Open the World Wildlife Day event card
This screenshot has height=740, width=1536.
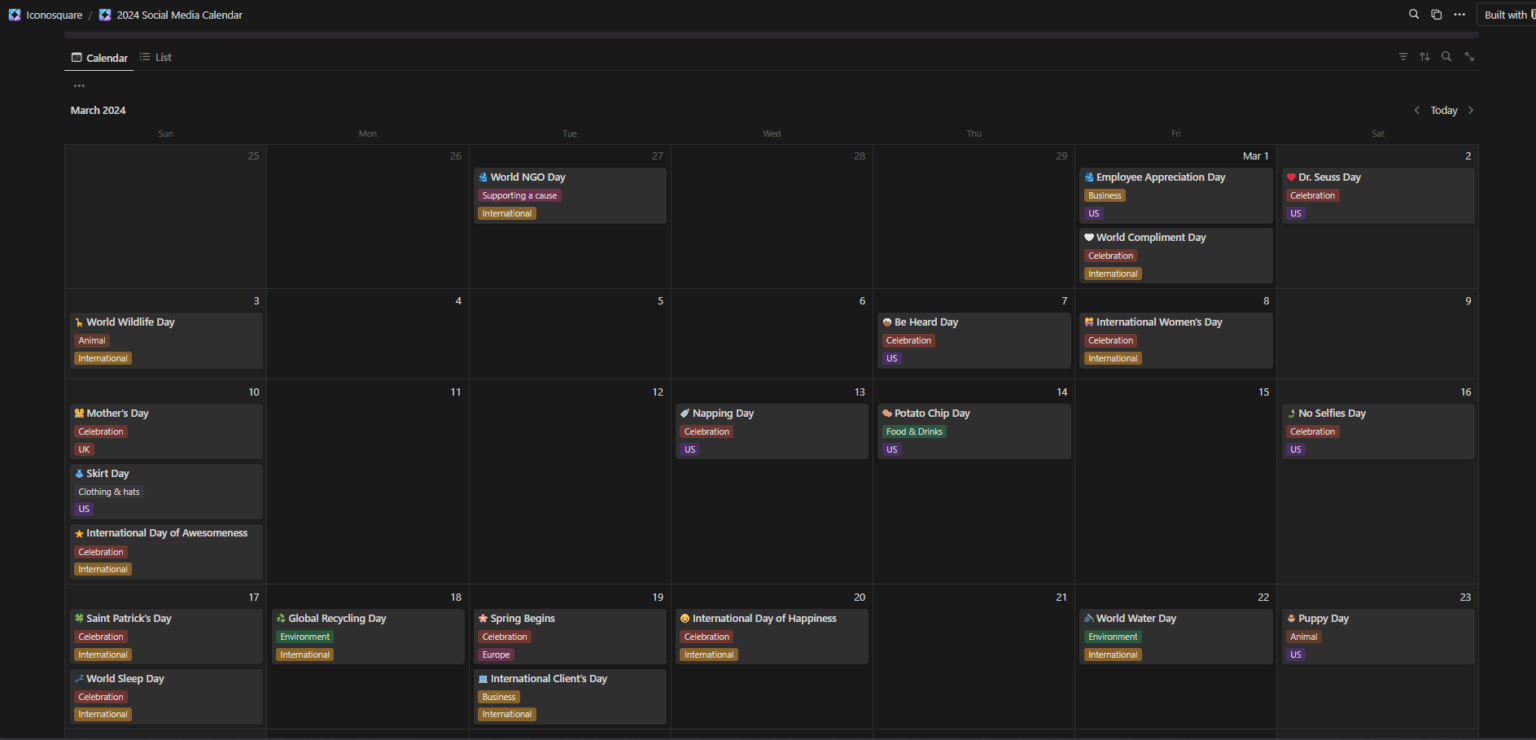130,321
